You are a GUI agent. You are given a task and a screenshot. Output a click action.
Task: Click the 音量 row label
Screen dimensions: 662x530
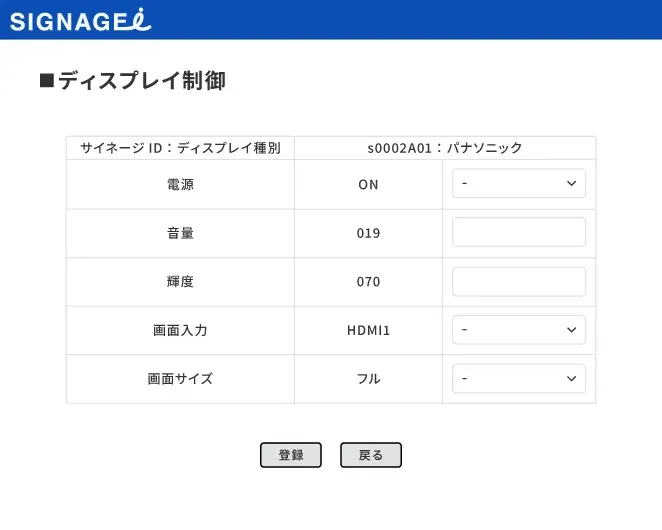coord(180,233)
